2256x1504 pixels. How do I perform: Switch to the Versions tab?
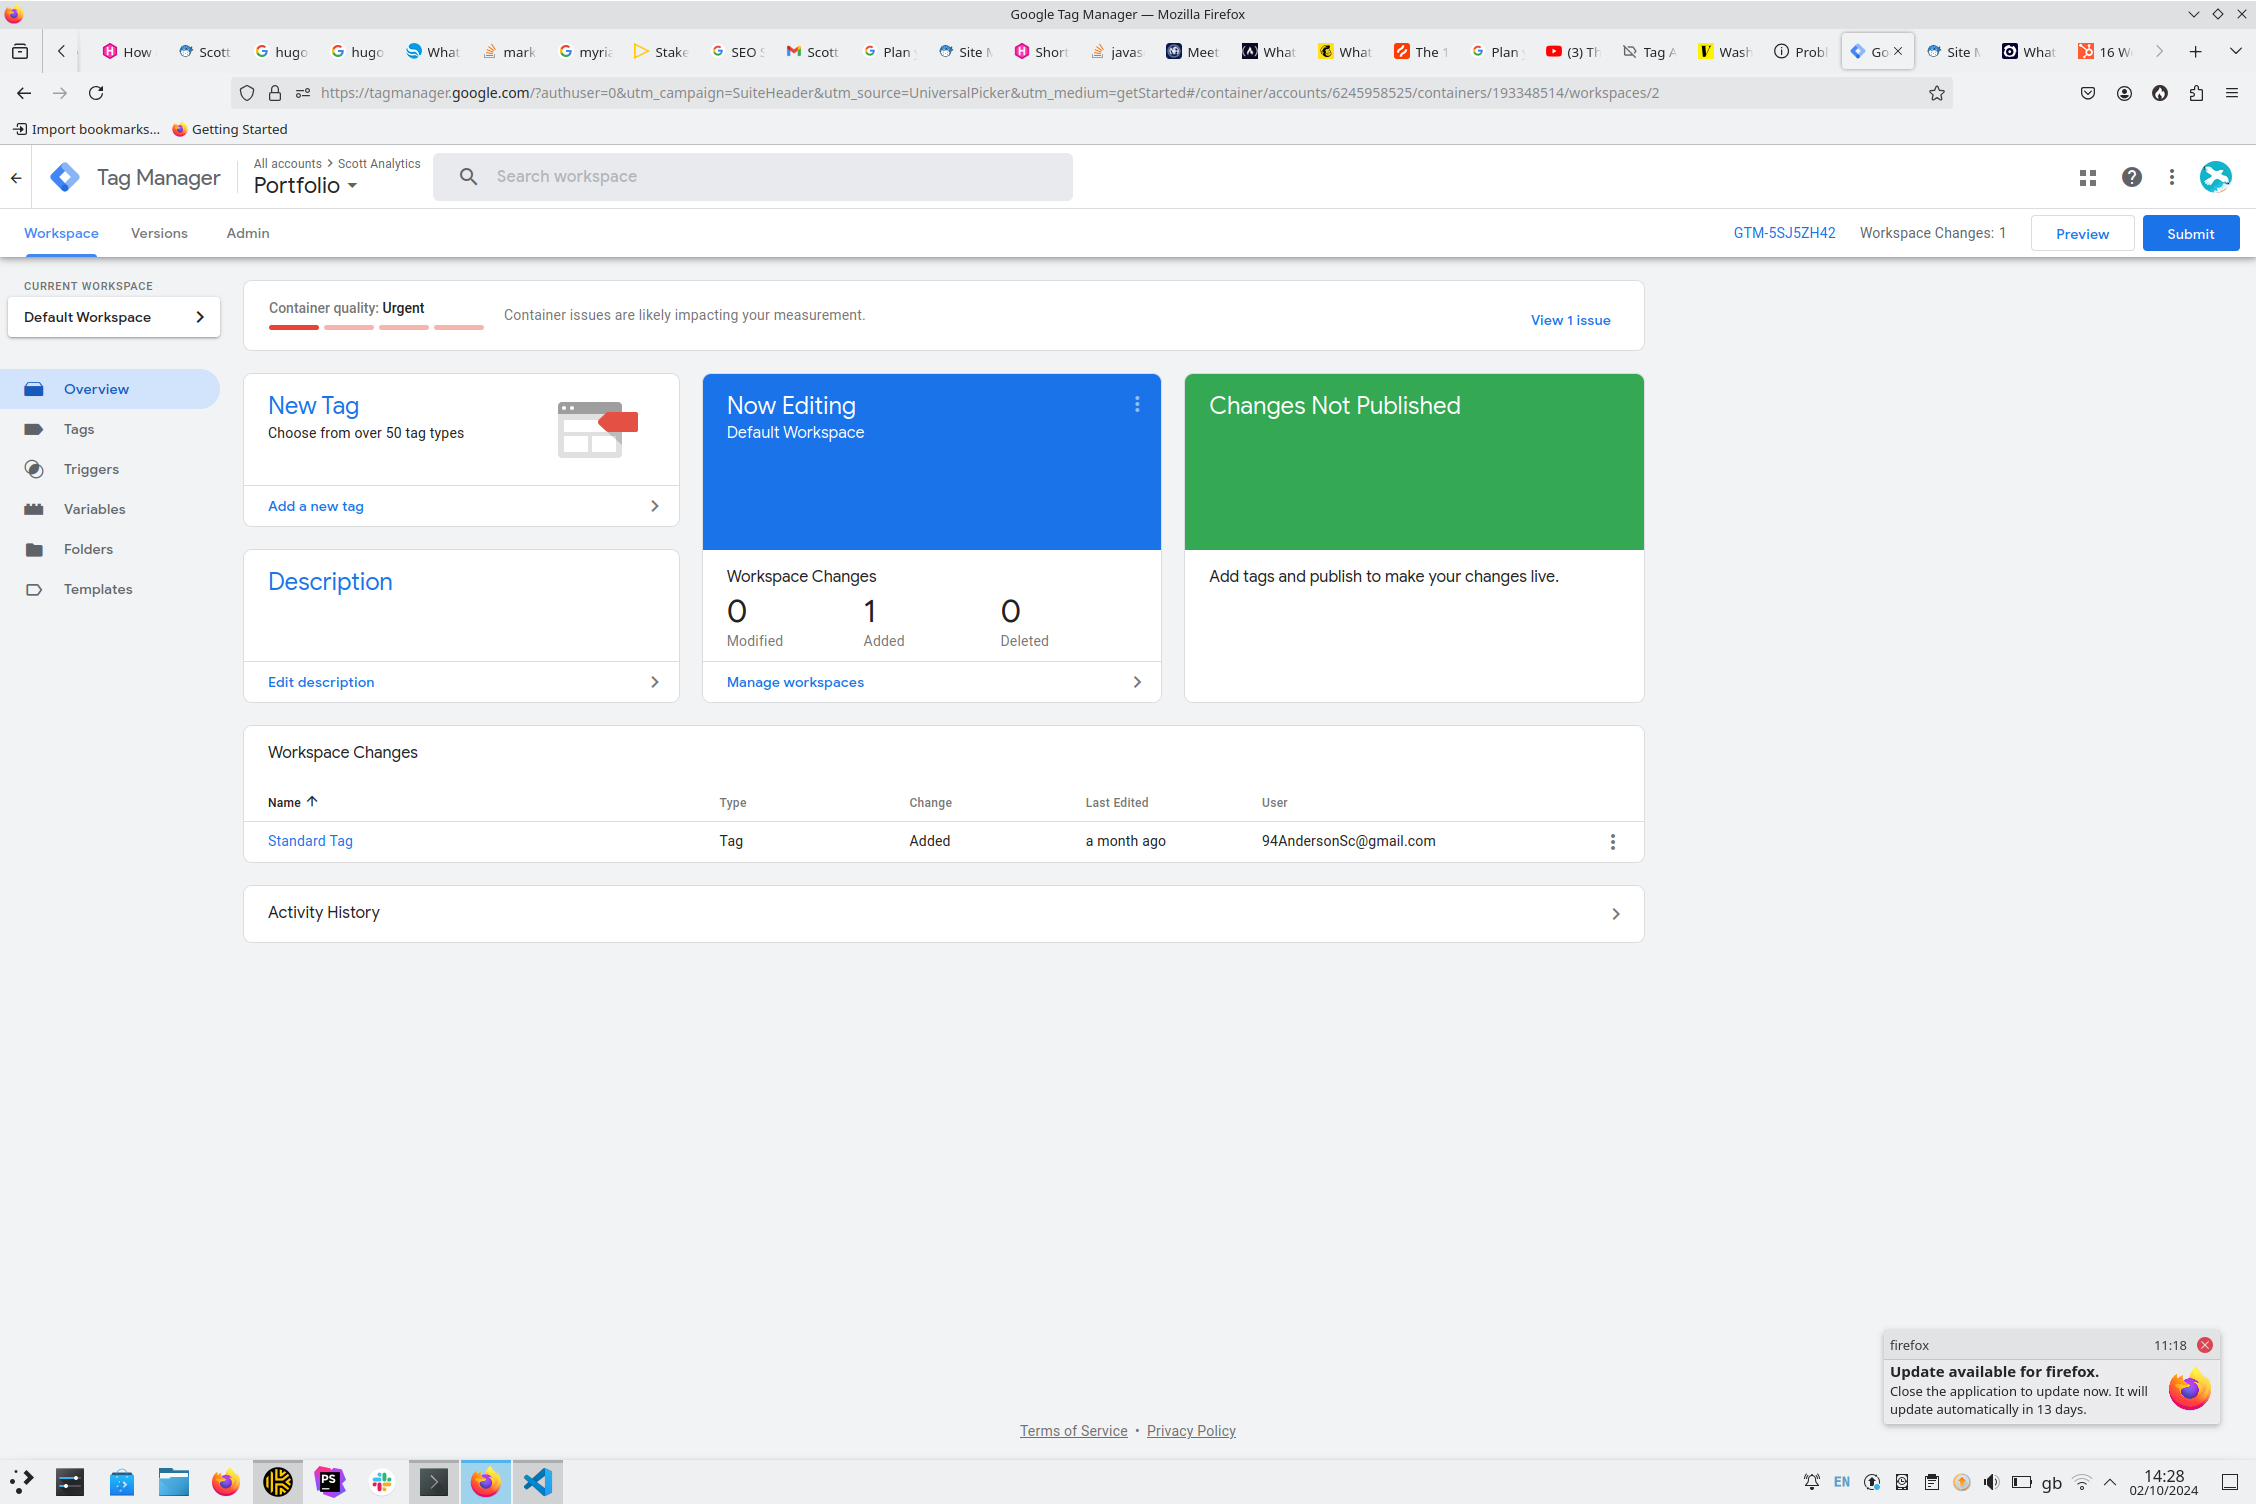158,233
